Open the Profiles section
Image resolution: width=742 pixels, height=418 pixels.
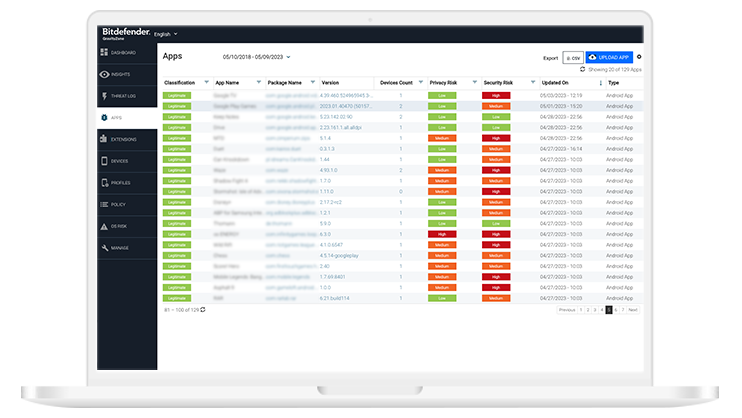coord(123,183)
